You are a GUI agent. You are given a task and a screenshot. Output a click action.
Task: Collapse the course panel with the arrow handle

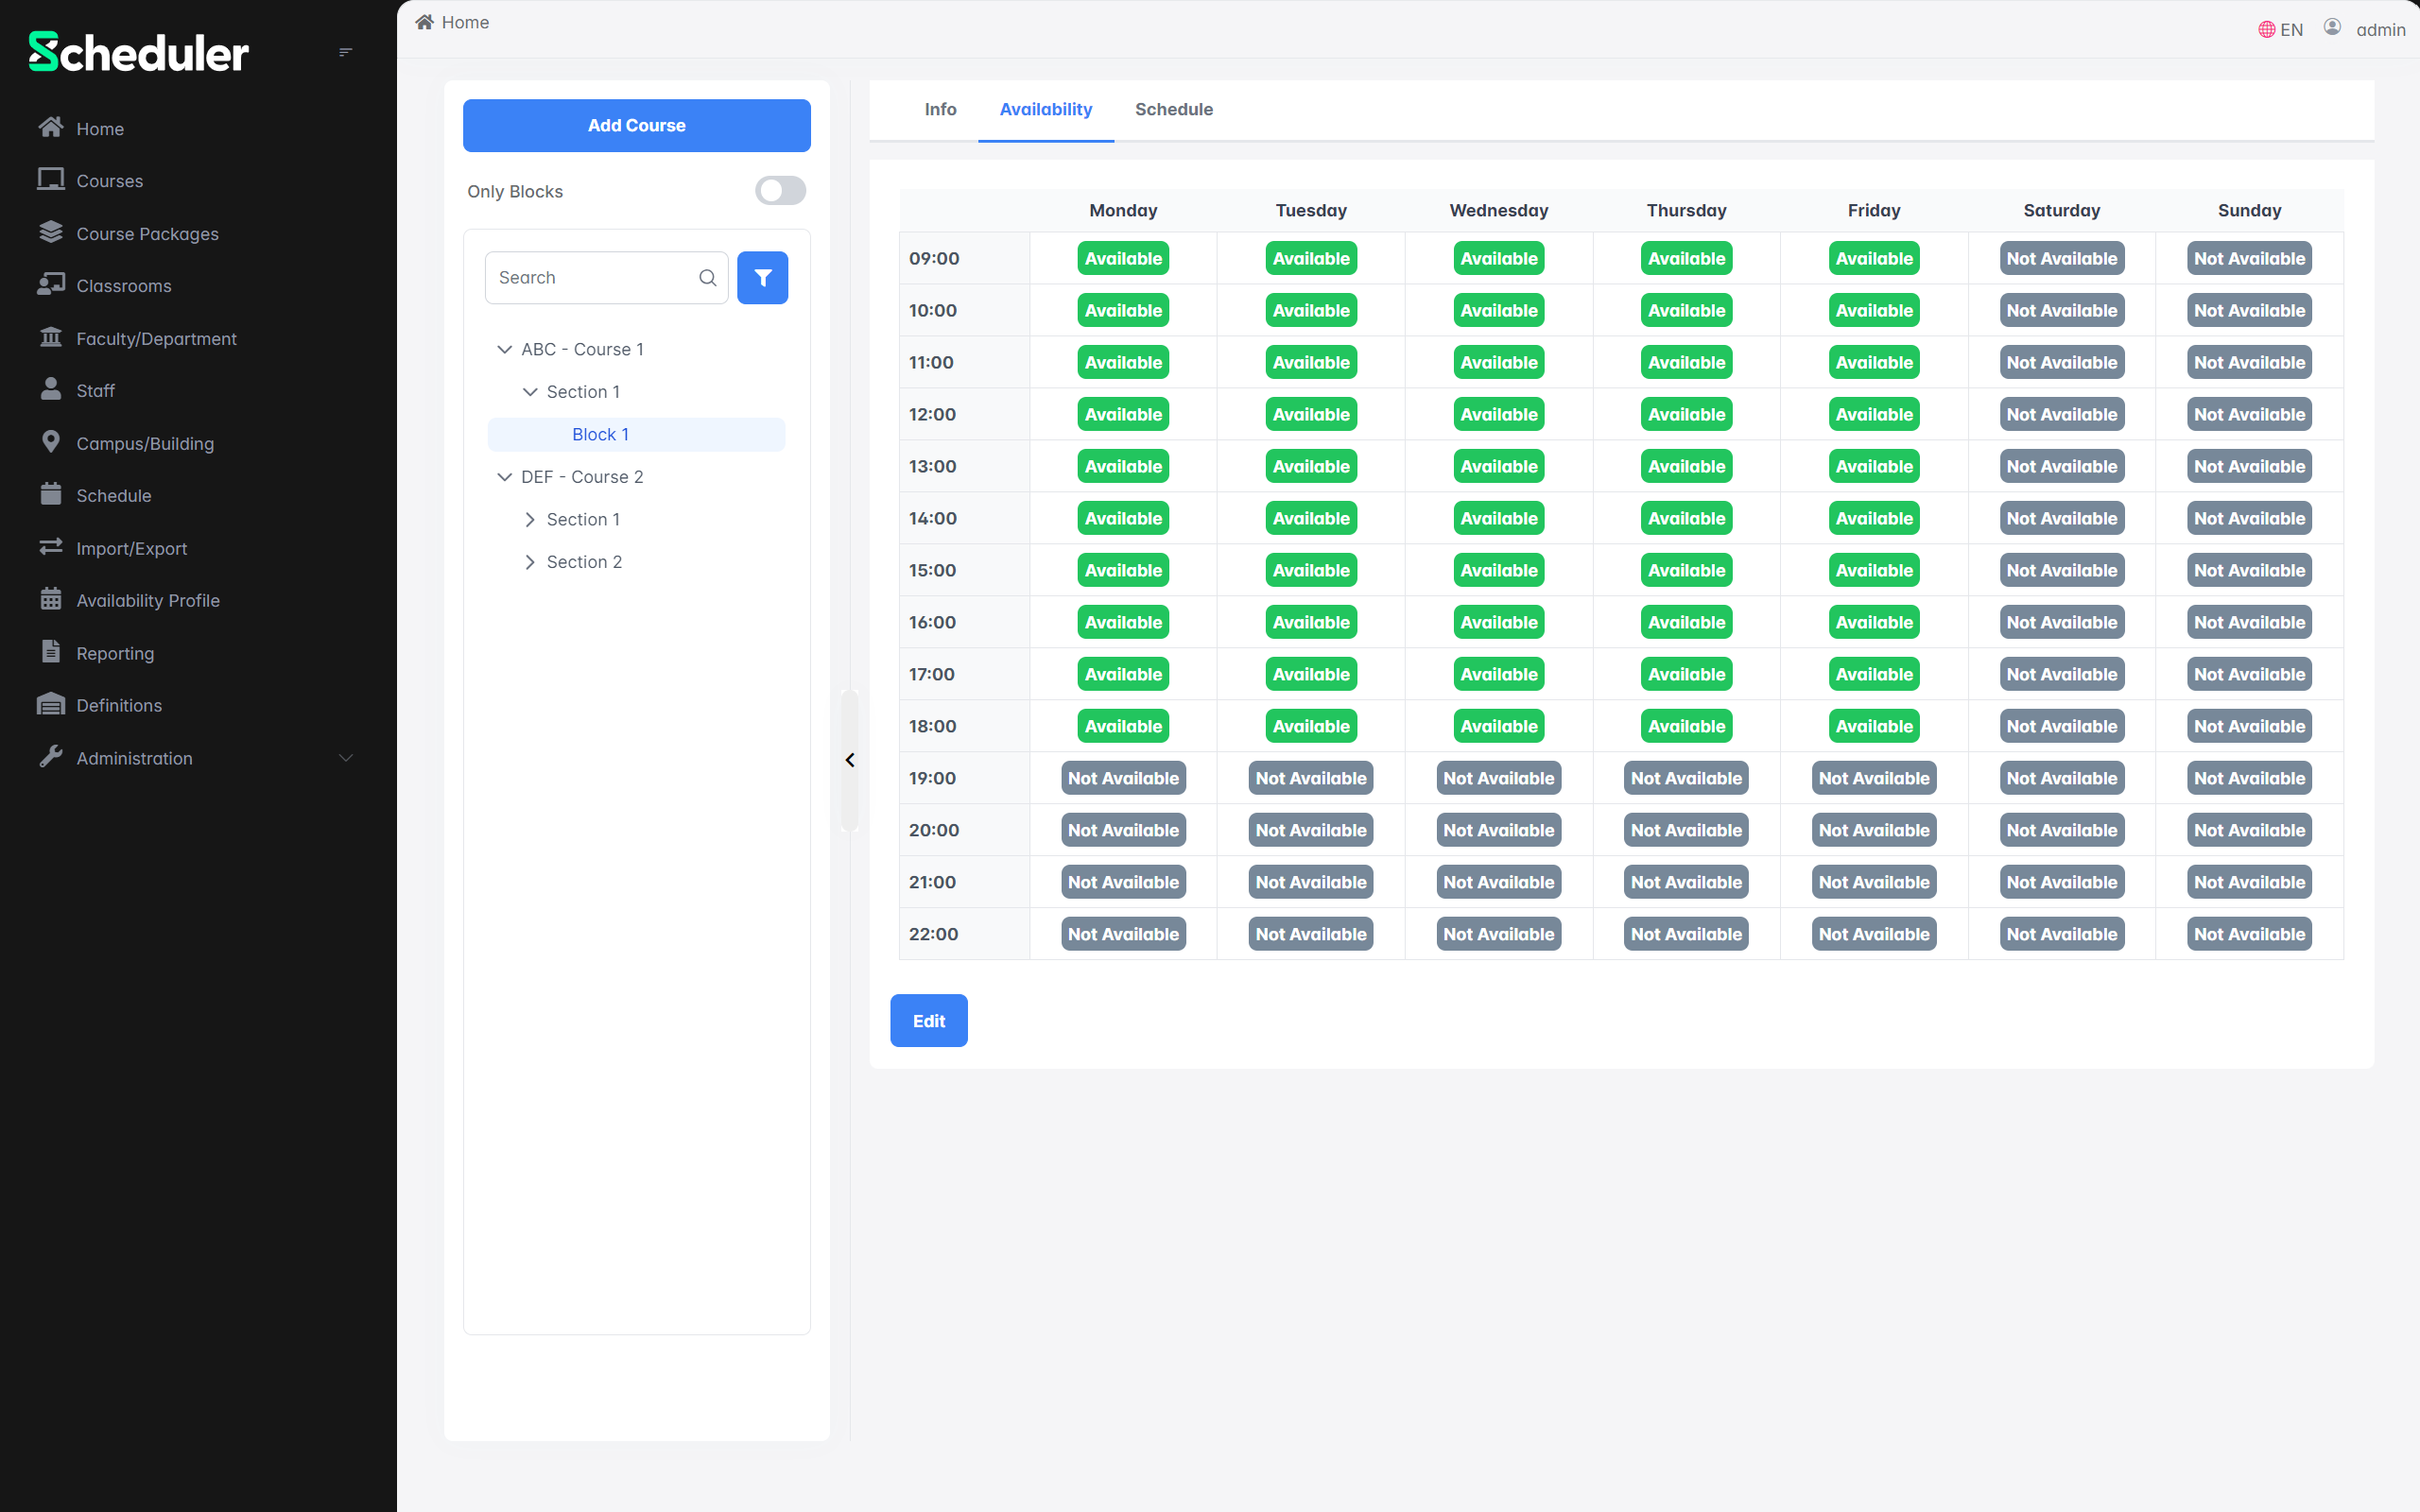[x=850, y=760]
